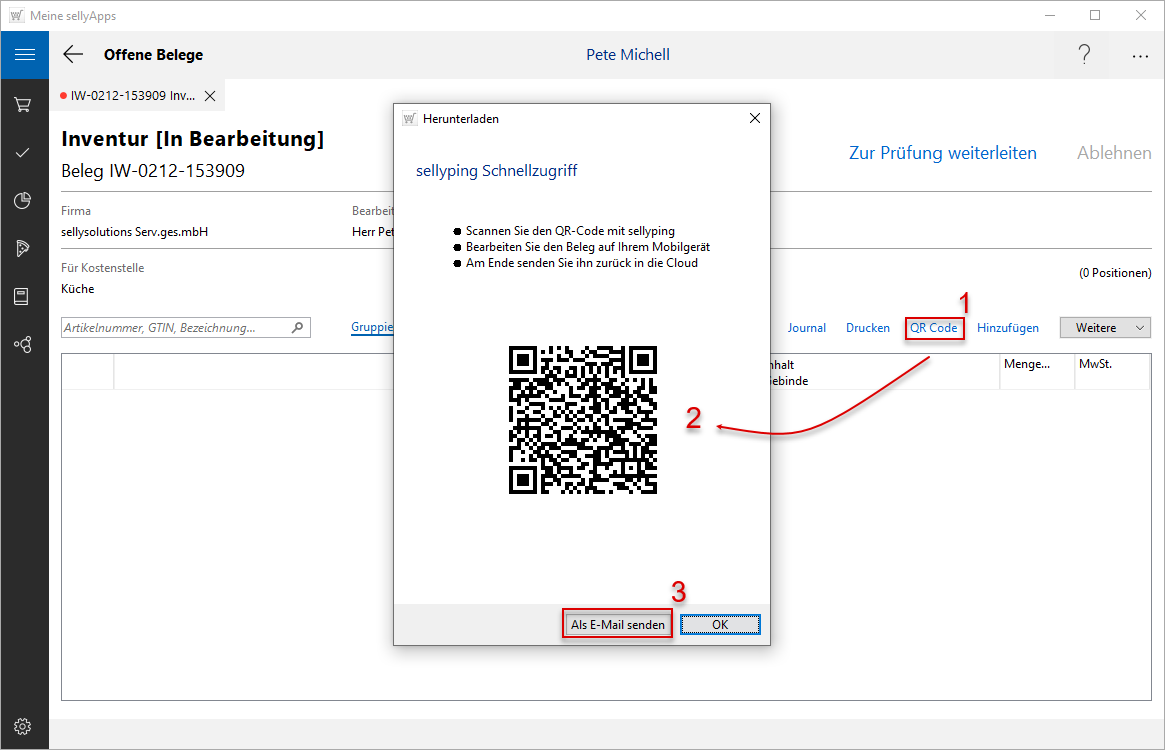
Task: Open the shopping cart sidebar icon
Action: (24, 104)
